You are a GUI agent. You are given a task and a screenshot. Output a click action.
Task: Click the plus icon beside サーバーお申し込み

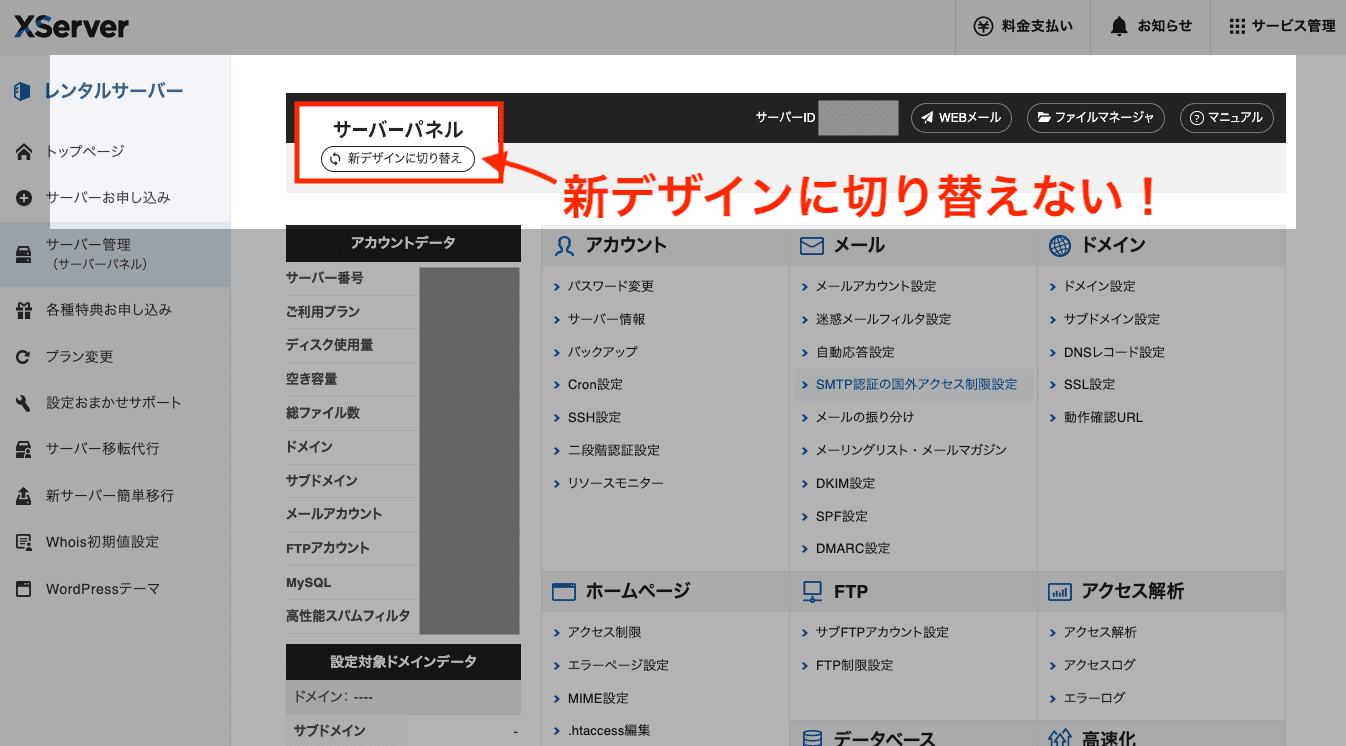point(24,198)
